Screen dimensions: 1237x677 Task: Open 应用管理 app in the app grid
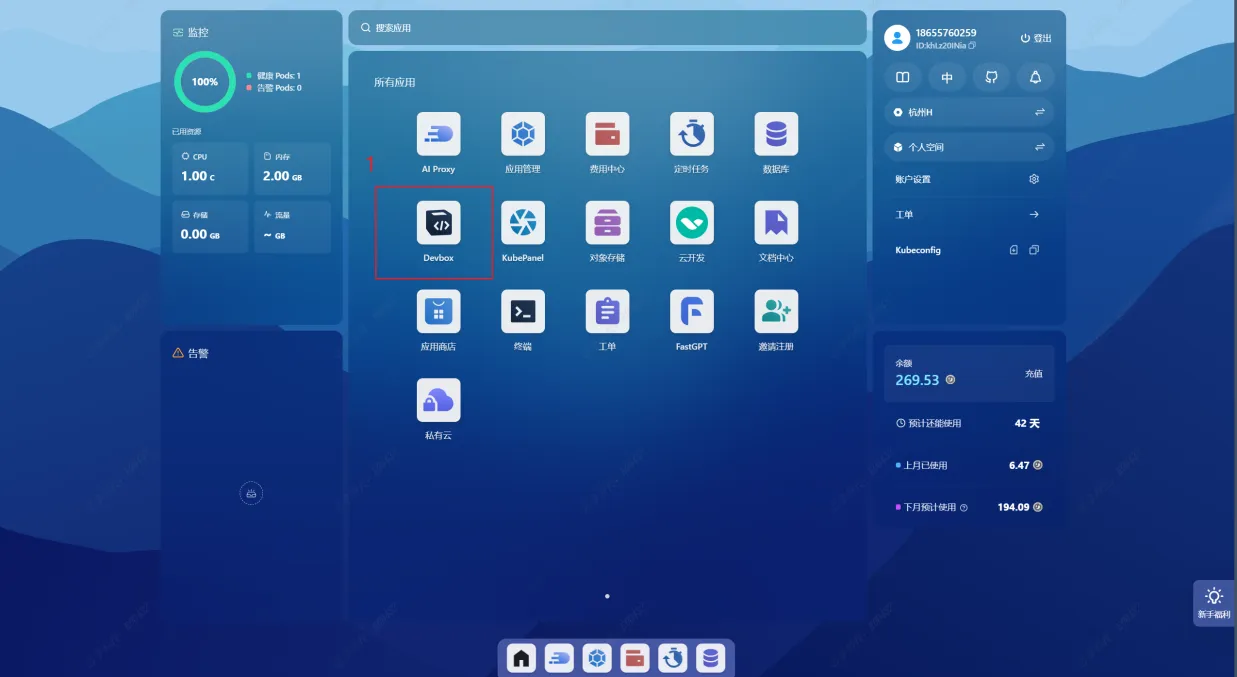point(523,134)
